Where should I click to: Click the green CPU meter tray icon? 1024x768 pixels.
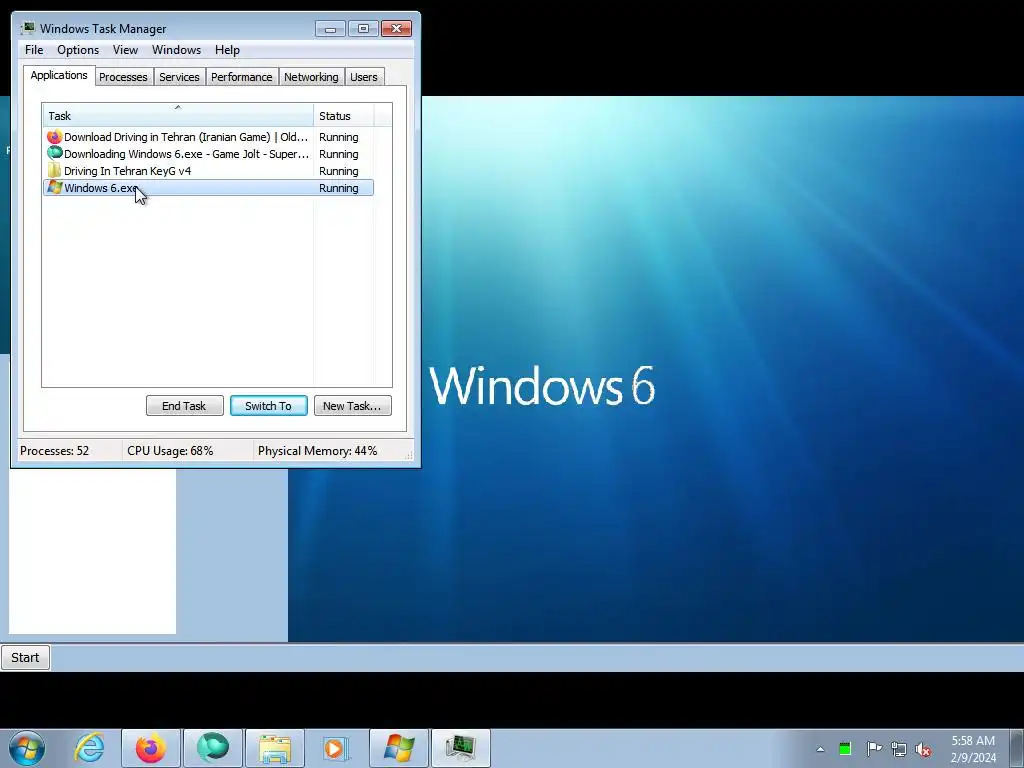tap(845, 748)
